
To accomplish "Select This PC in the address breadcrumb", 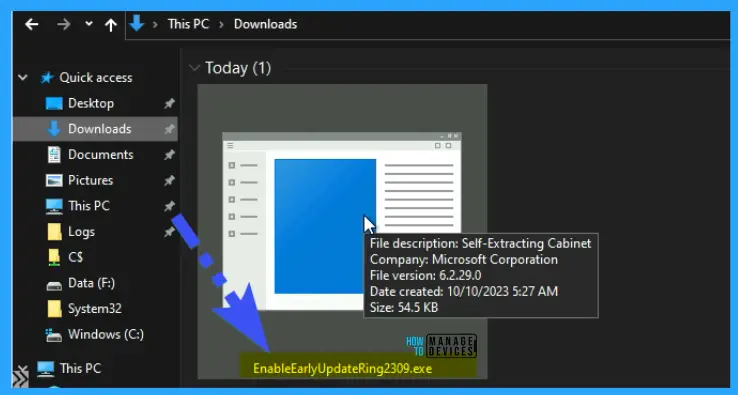I will pyautogui.click(x=188, y=24).
